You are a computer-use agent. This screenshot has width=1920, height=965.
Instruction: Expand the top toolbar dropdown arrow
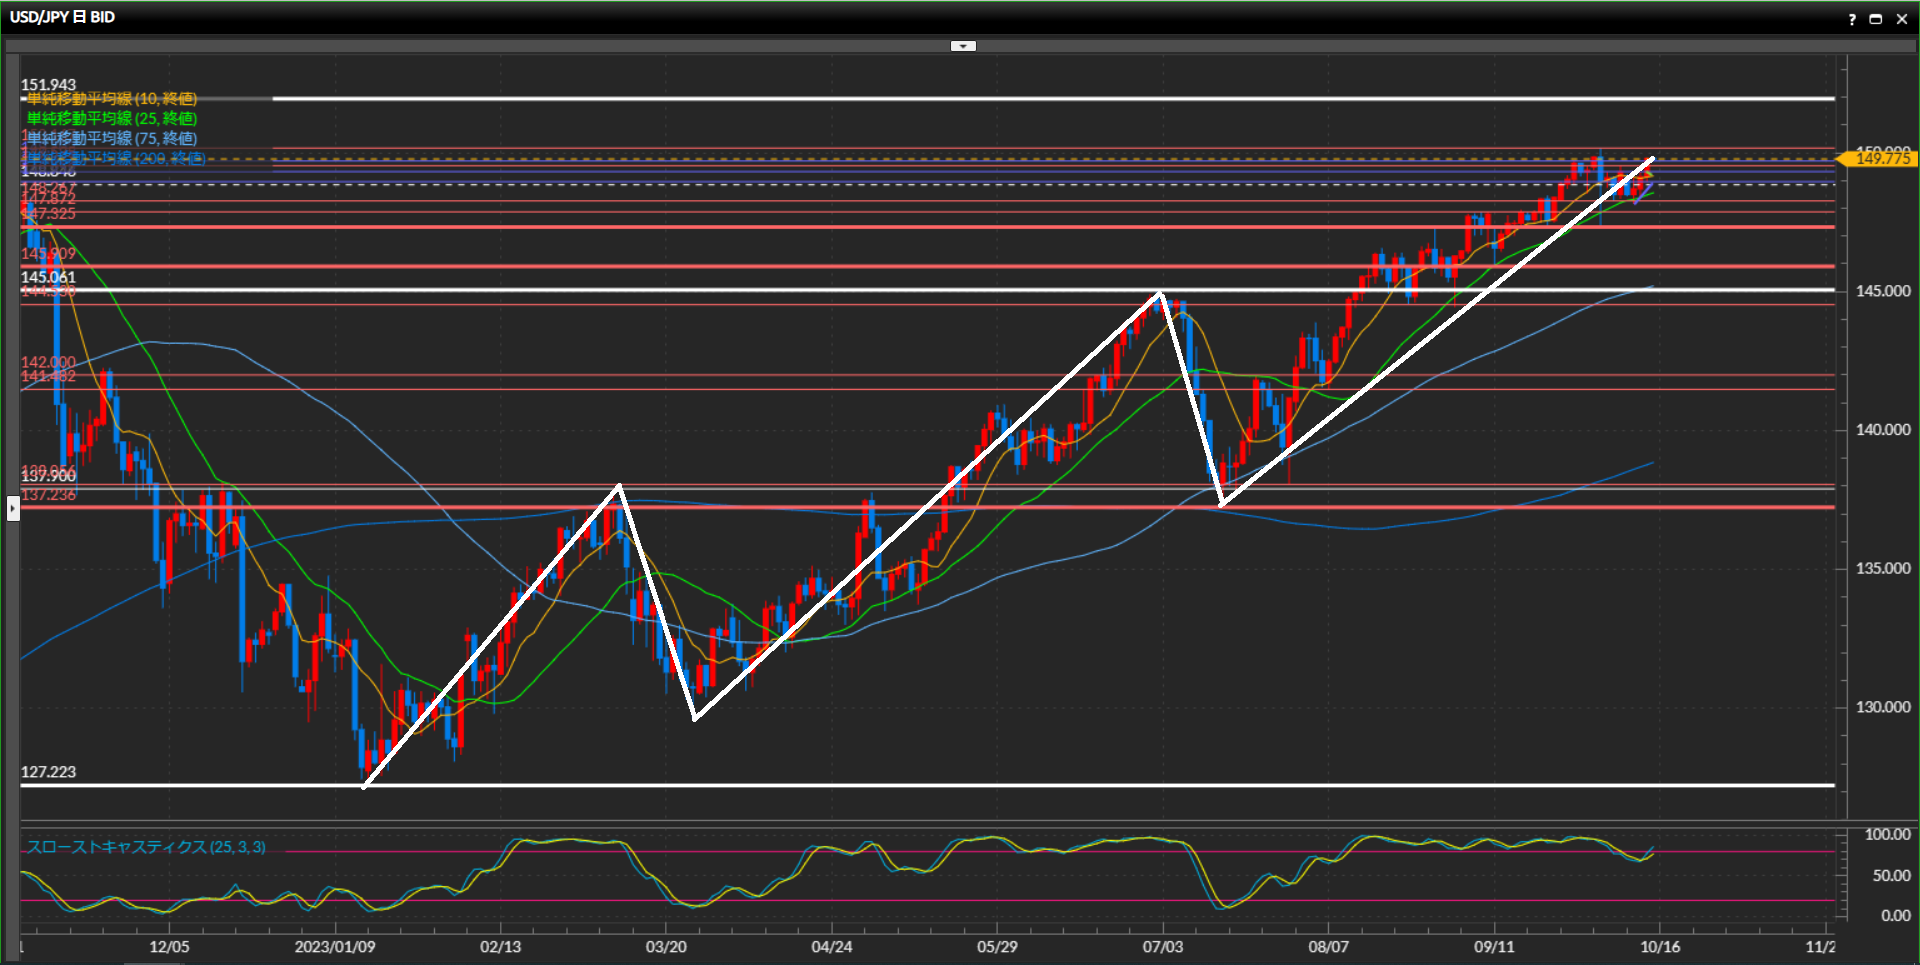pos(963,46)
